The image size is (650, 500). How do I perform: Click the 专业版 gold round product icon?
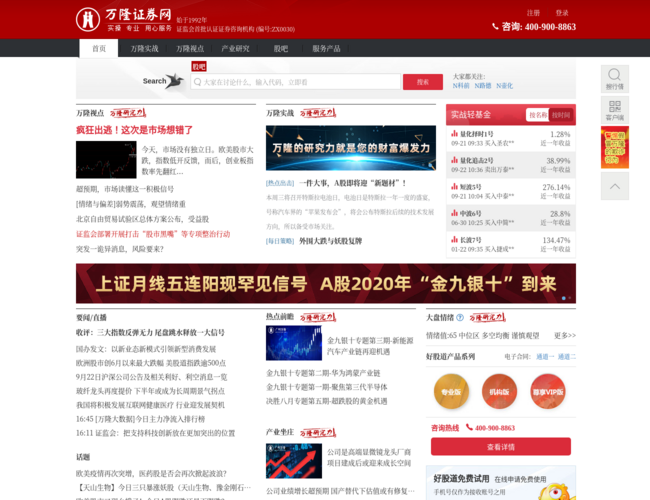pyautogui.click(x=451, y=391)
